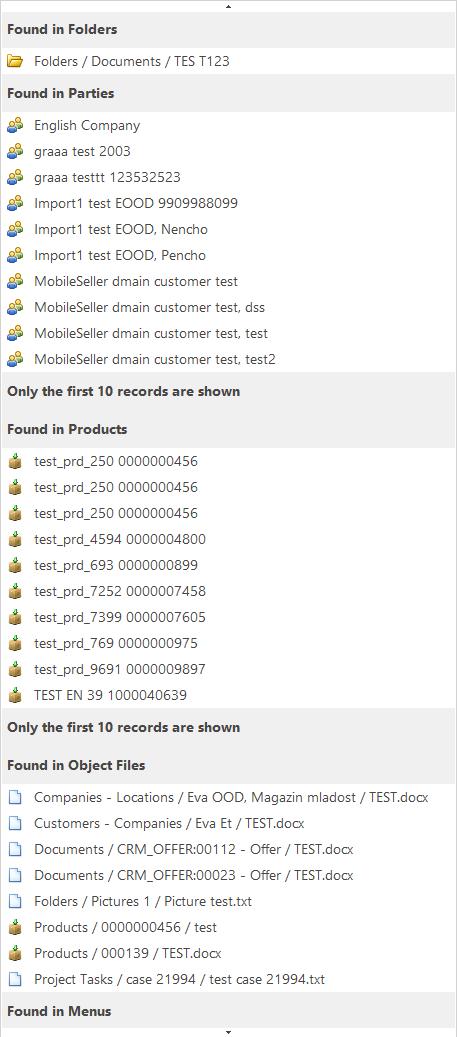Click the party icon next to English Company
Viewport: 457px width, 1037px height.
pos(15,125)
